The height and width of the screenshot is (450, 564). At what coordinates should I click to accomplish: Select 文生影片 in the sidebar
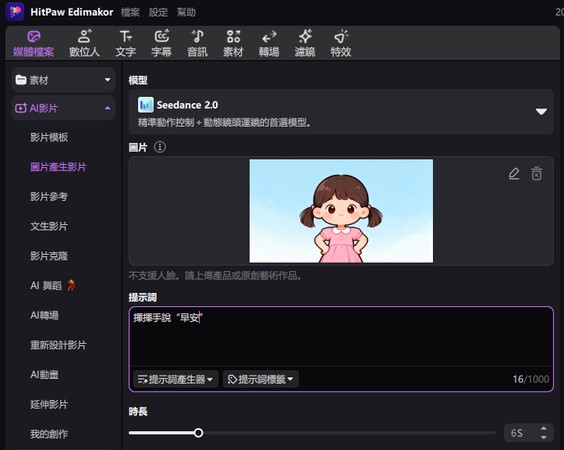pos(49,226)
